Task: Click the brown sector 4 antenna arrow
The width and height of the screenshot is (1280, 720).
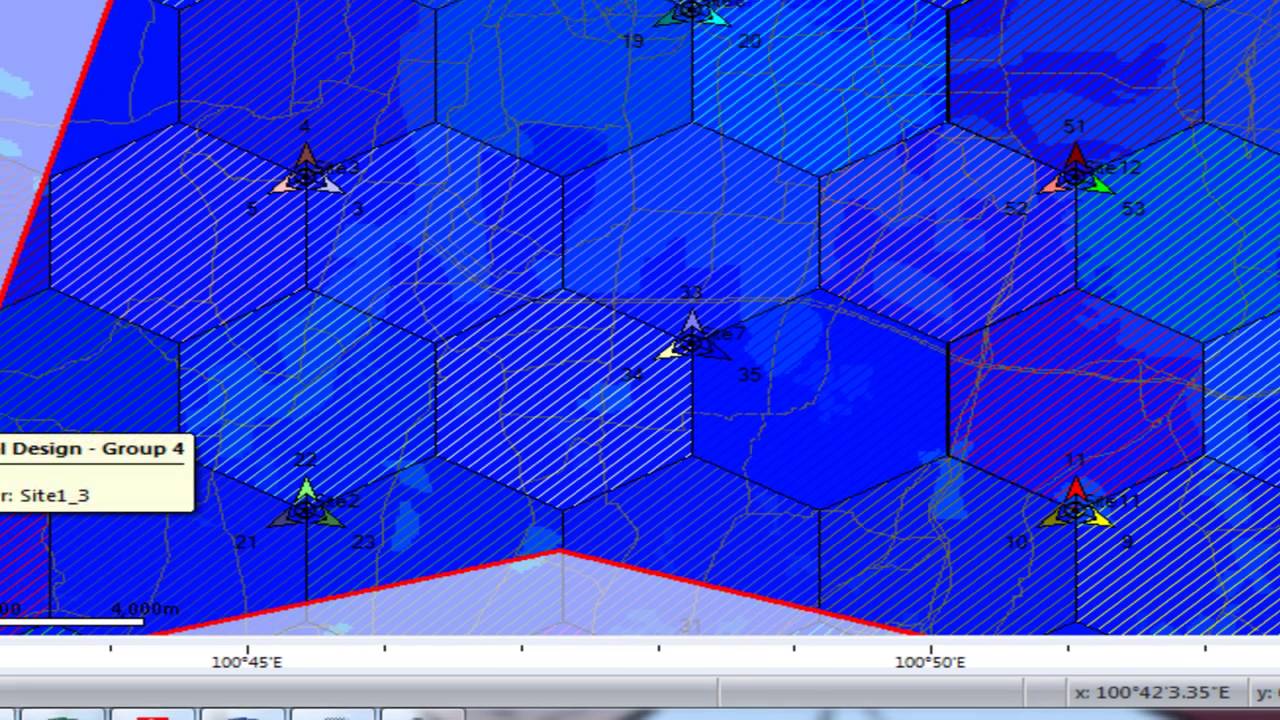Action: click(x=306, y=155)
